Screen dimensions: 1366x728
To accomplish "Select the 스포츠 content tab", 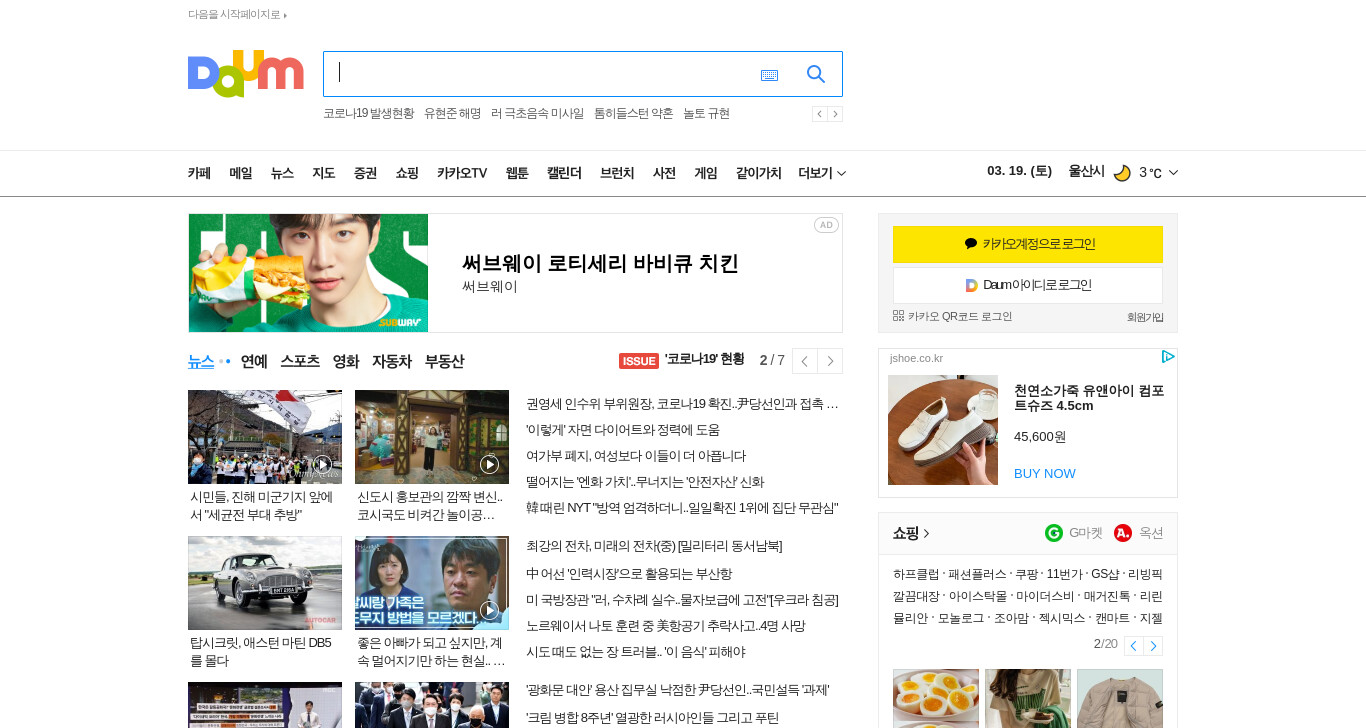I will (300, 361).
